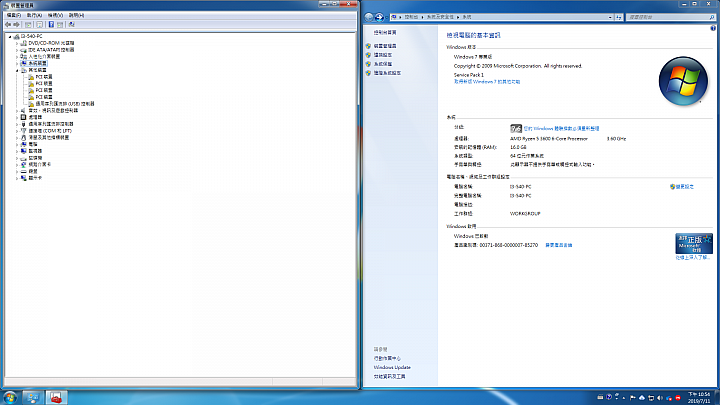Click the DVD/CD-ROM drive icon in tree
Image resolution: width=720 pixels, height=405 pixels.
(x=23, y=43)
